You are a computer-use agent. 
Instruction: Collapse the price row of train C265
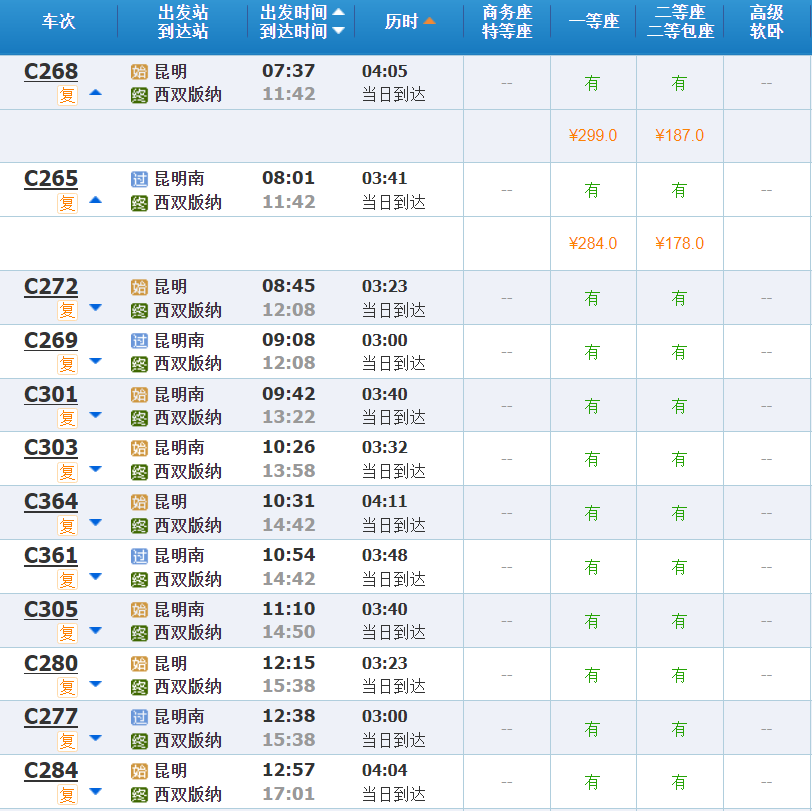(96, 200)
